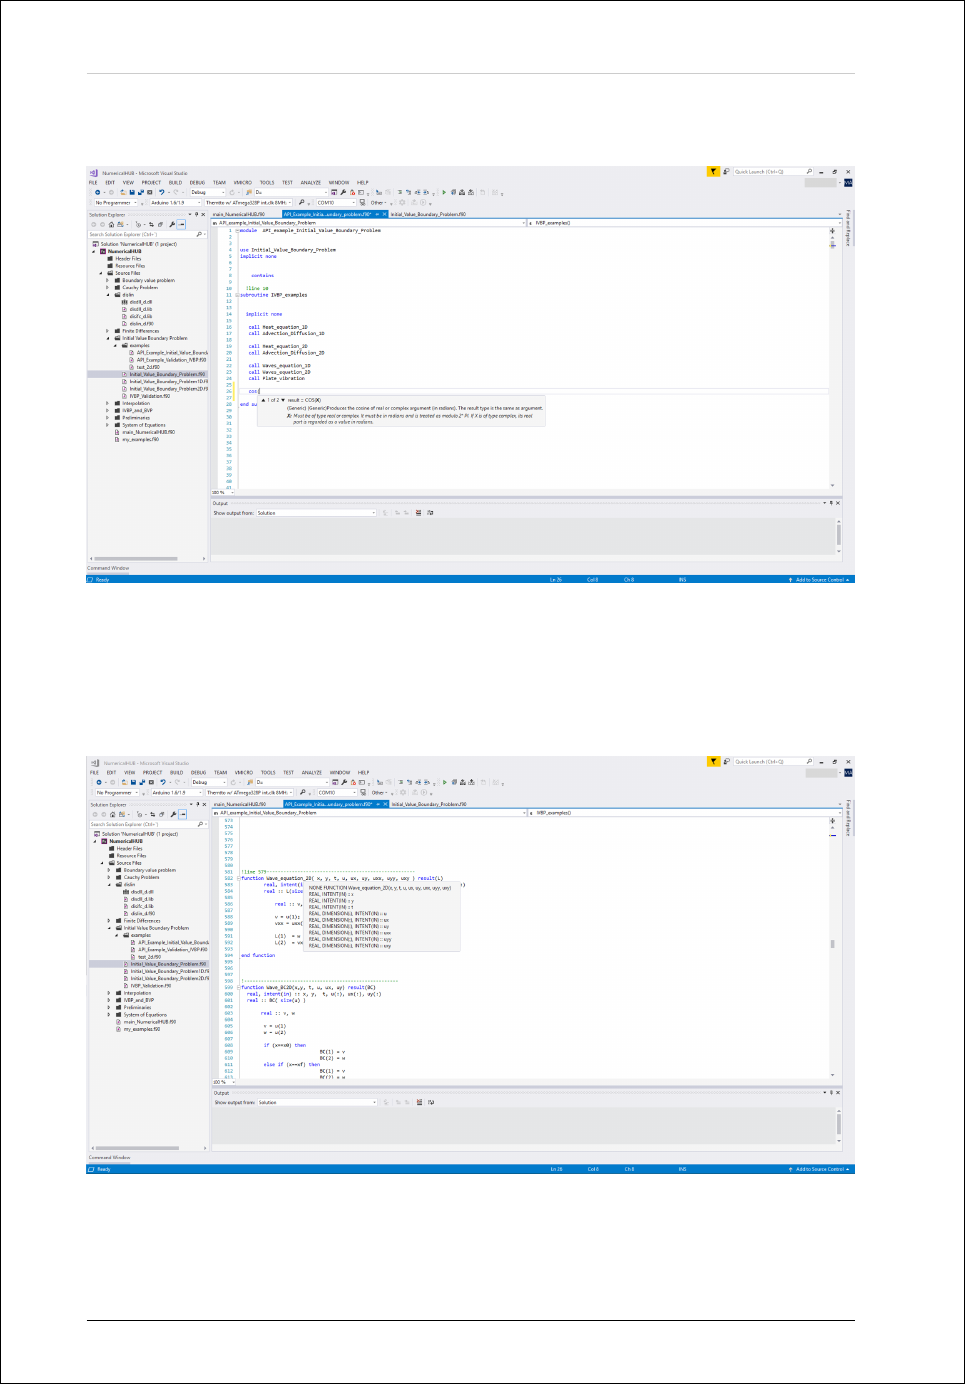Pin the upper Solution Explorer panel (auto hide)
Image resolution: width=965 pixels, height=1384 pixels.
click(196, 214)
